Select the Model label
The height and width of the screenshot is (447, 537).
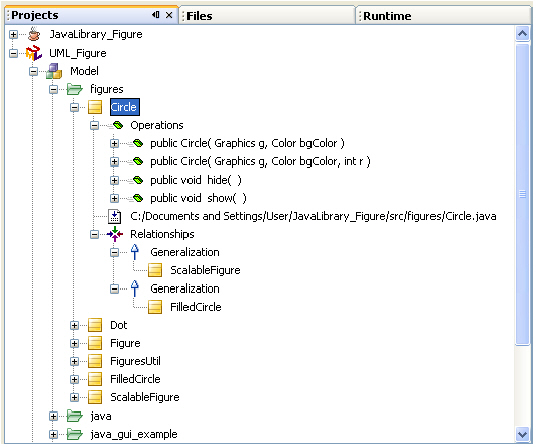pyautogui.click(x=84, y=71)
